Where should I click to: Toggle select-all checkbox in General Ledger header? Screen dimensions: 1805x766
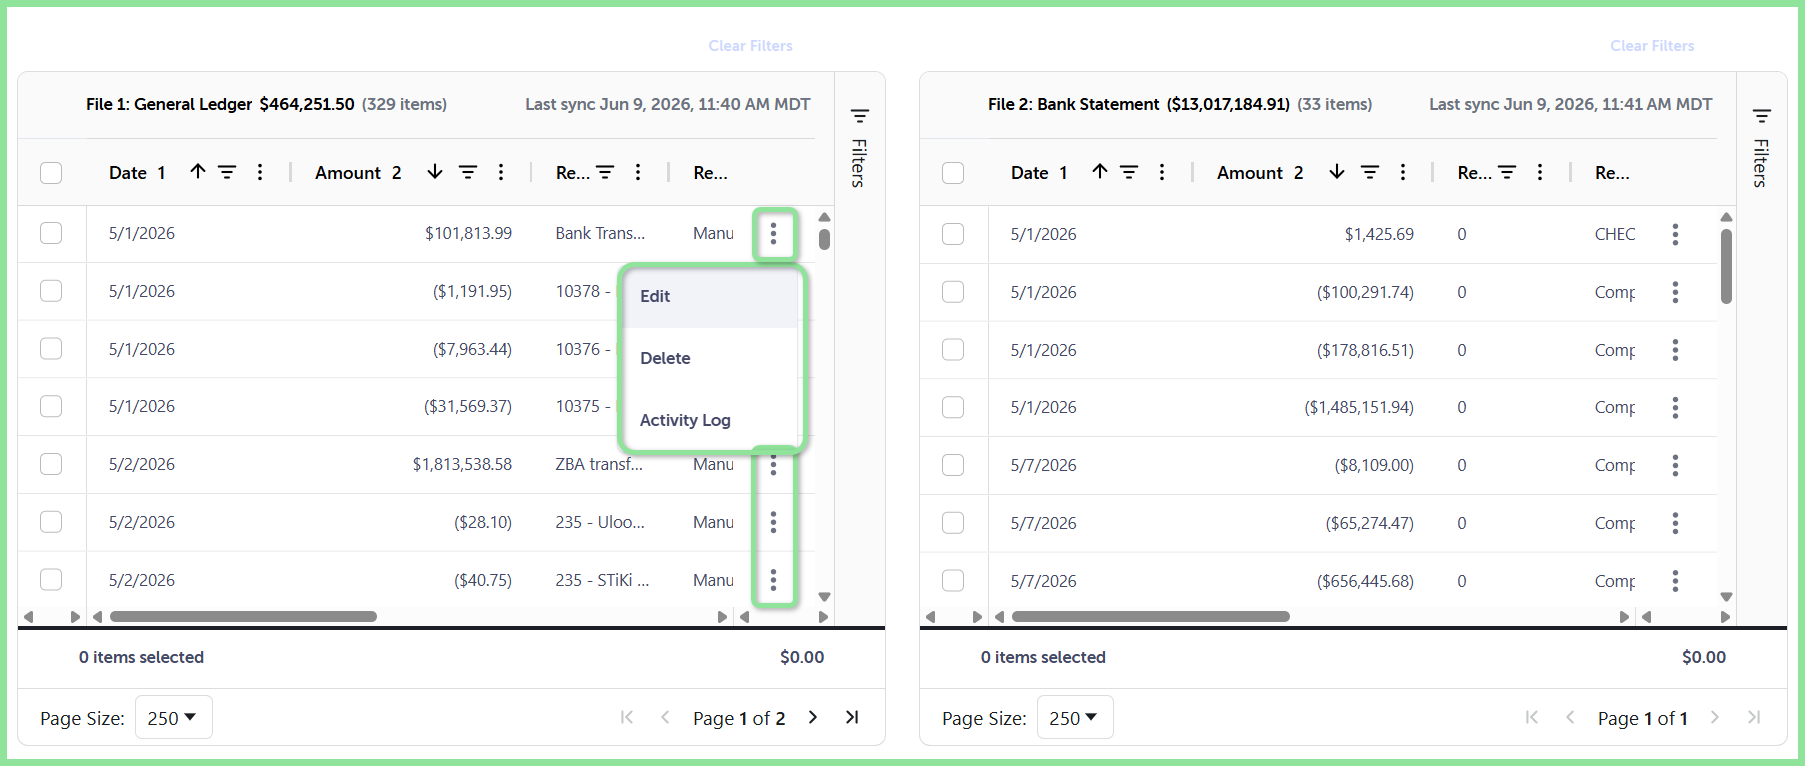(x=51, y=173)
